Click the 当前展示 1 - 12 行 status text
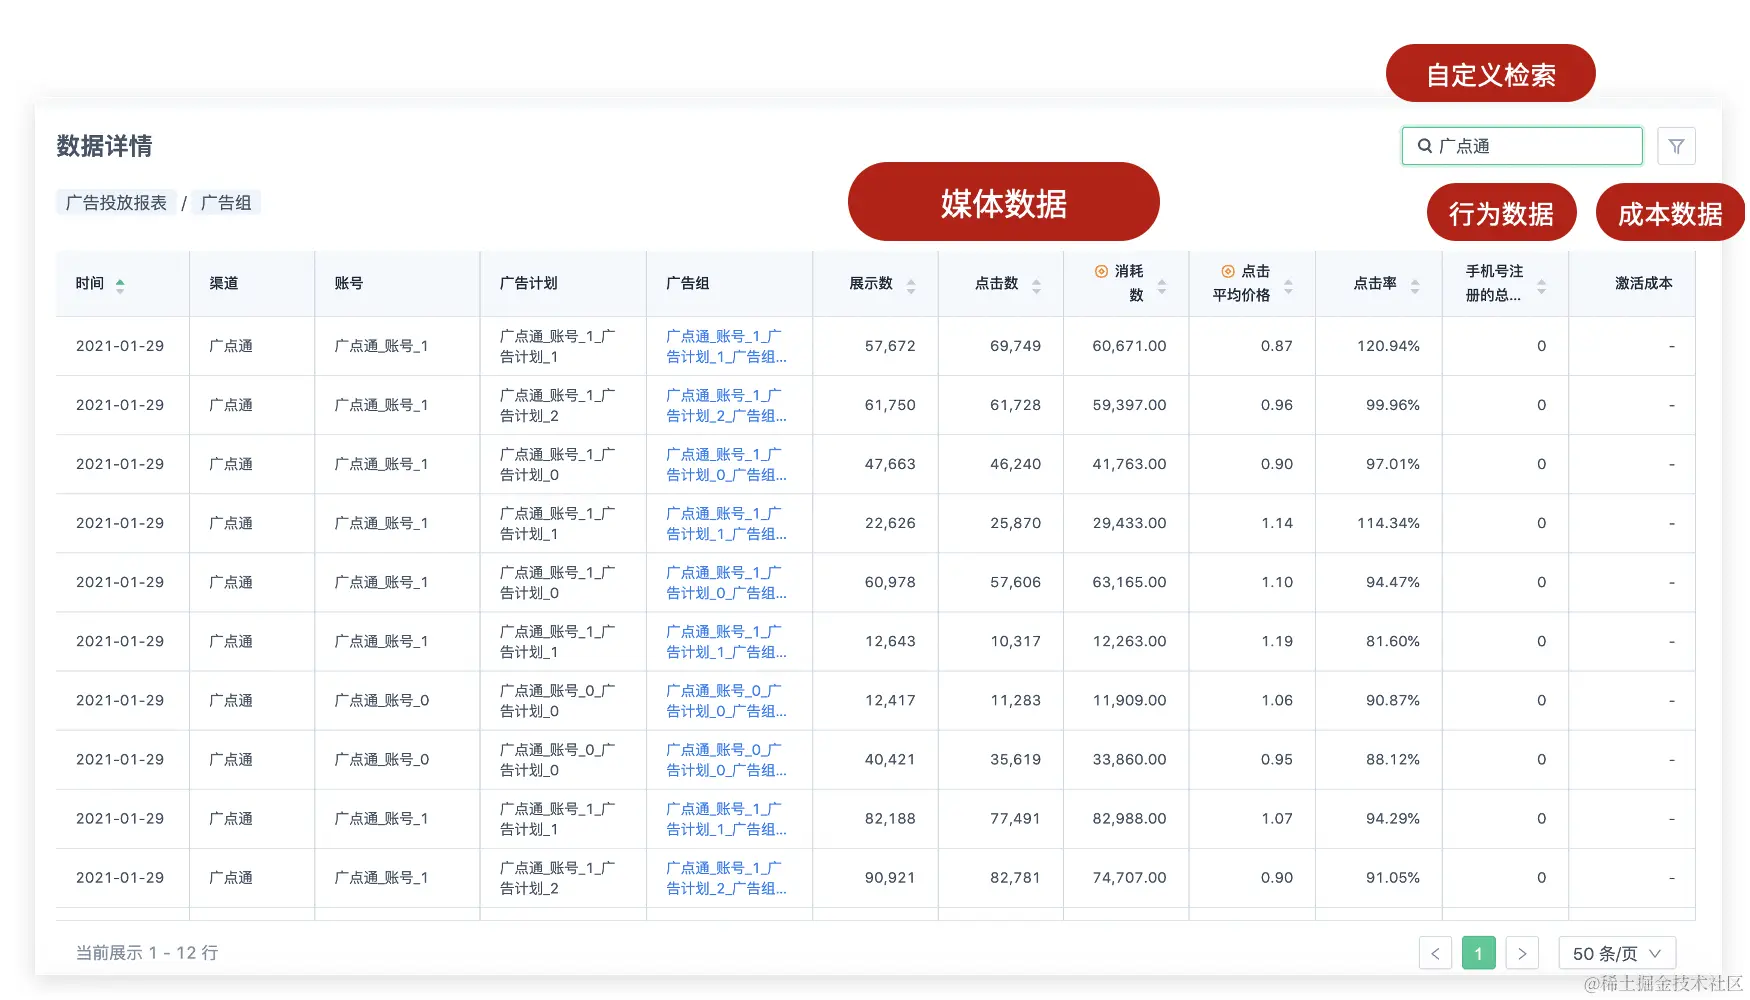The width and height of the screenshot is (1750, 1000). [x=147, y=953]
